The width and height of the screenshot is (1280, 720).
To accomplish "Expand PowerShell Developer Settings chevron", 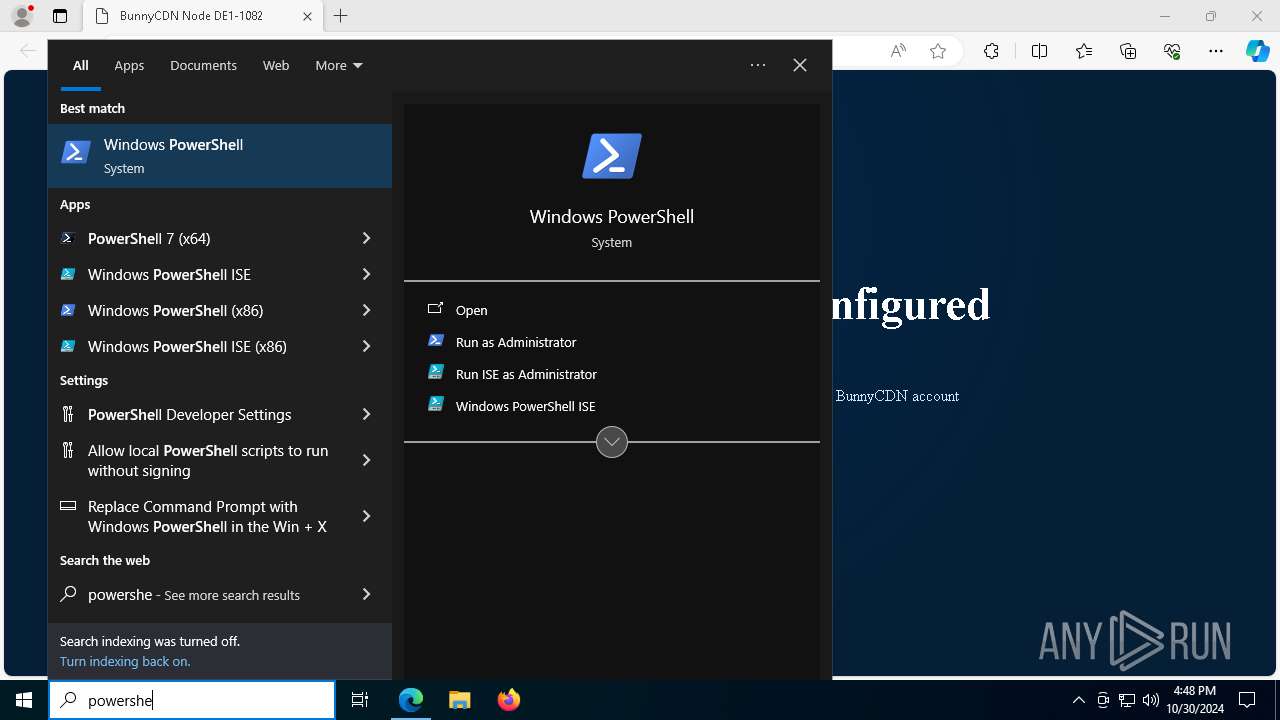I will 366,414.
